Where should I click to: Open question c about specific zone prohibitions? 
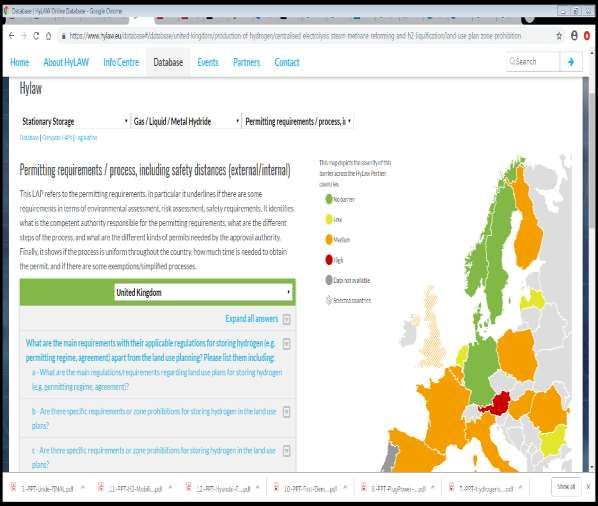point(154,457)
